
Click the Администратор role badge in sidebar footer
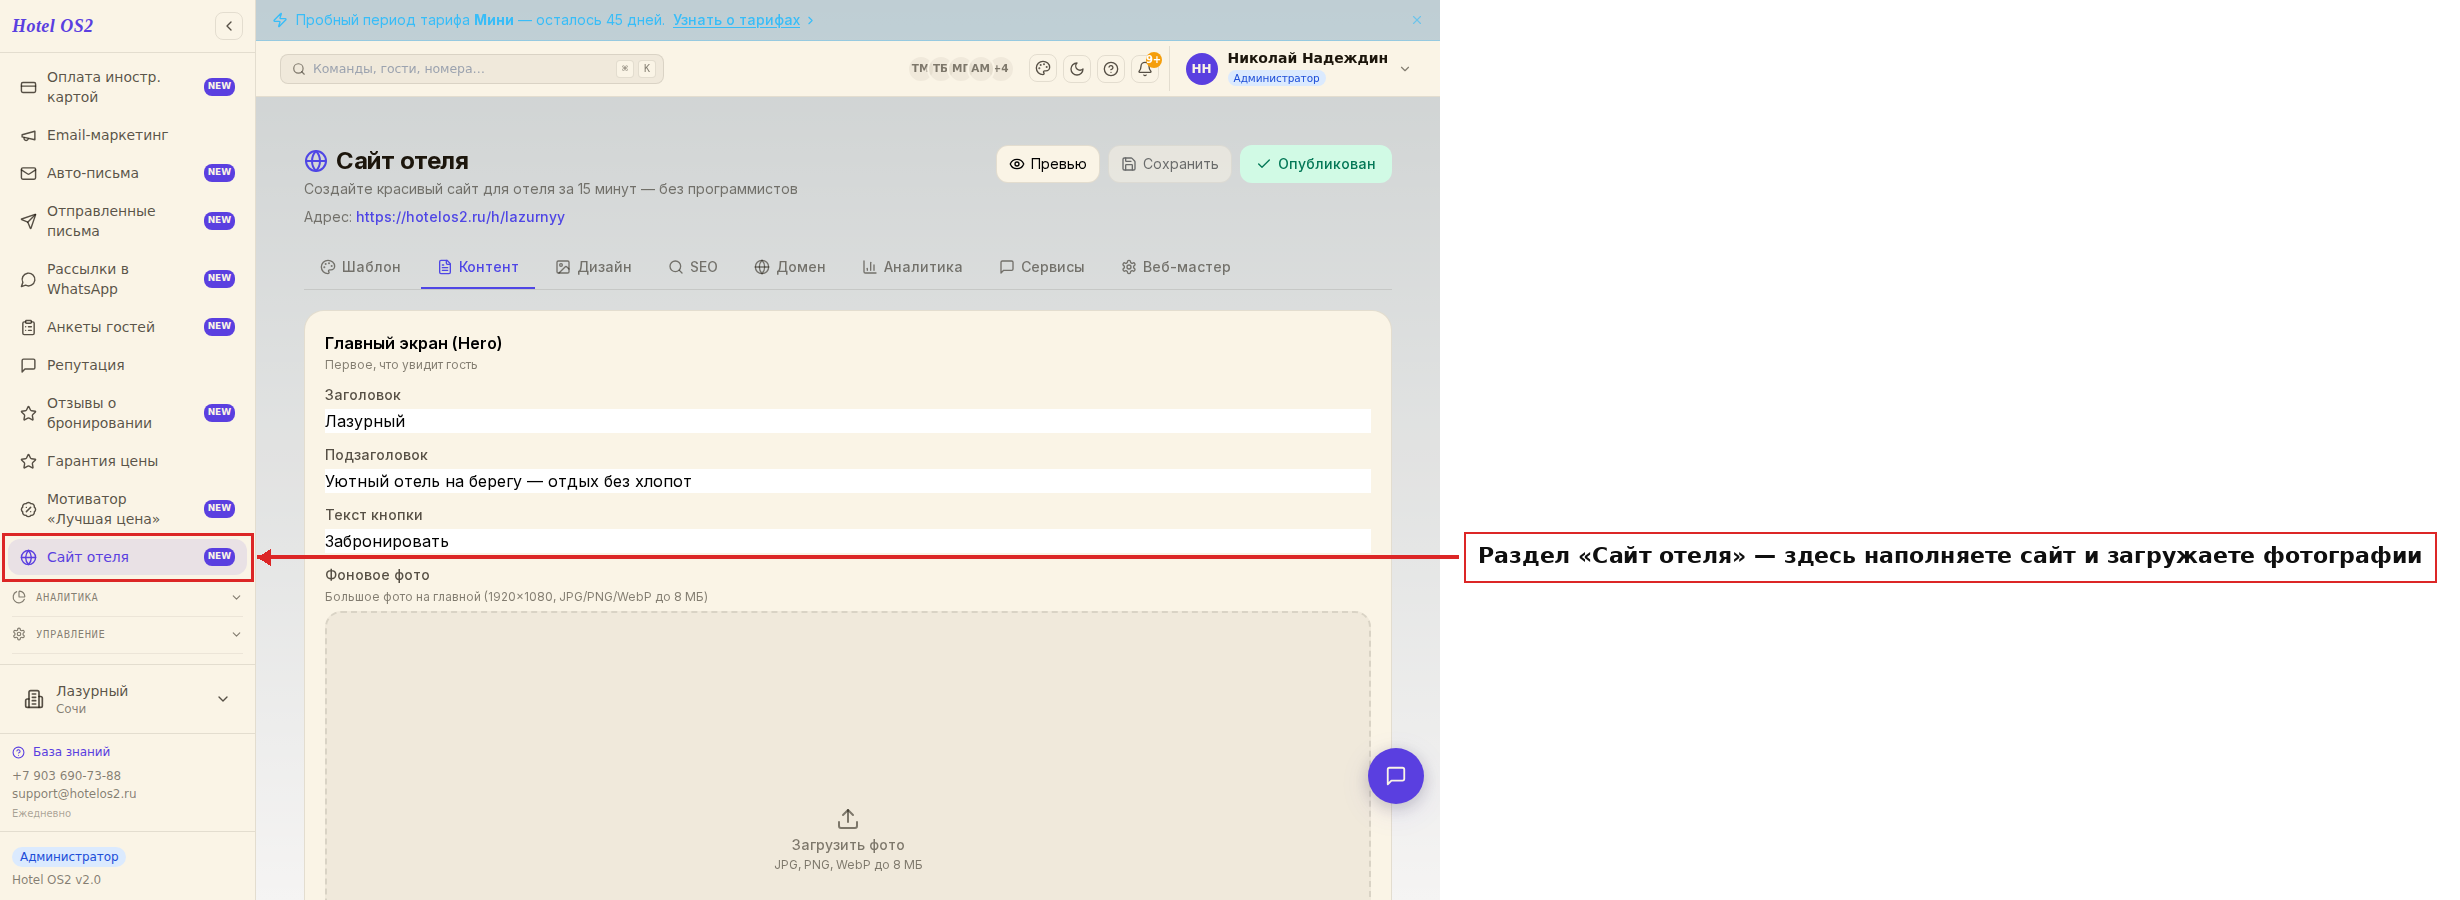(69, 857)
